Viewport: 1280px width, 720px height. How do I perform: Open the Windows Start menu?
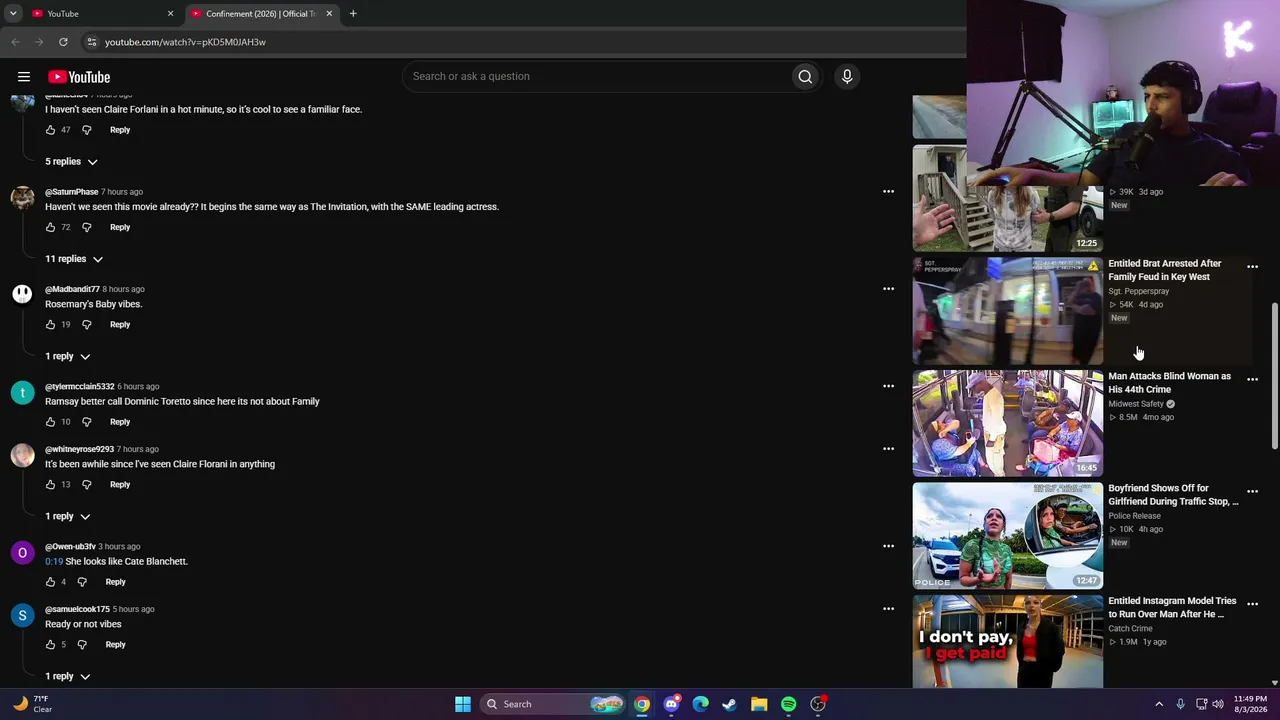(x=463, y=704)
